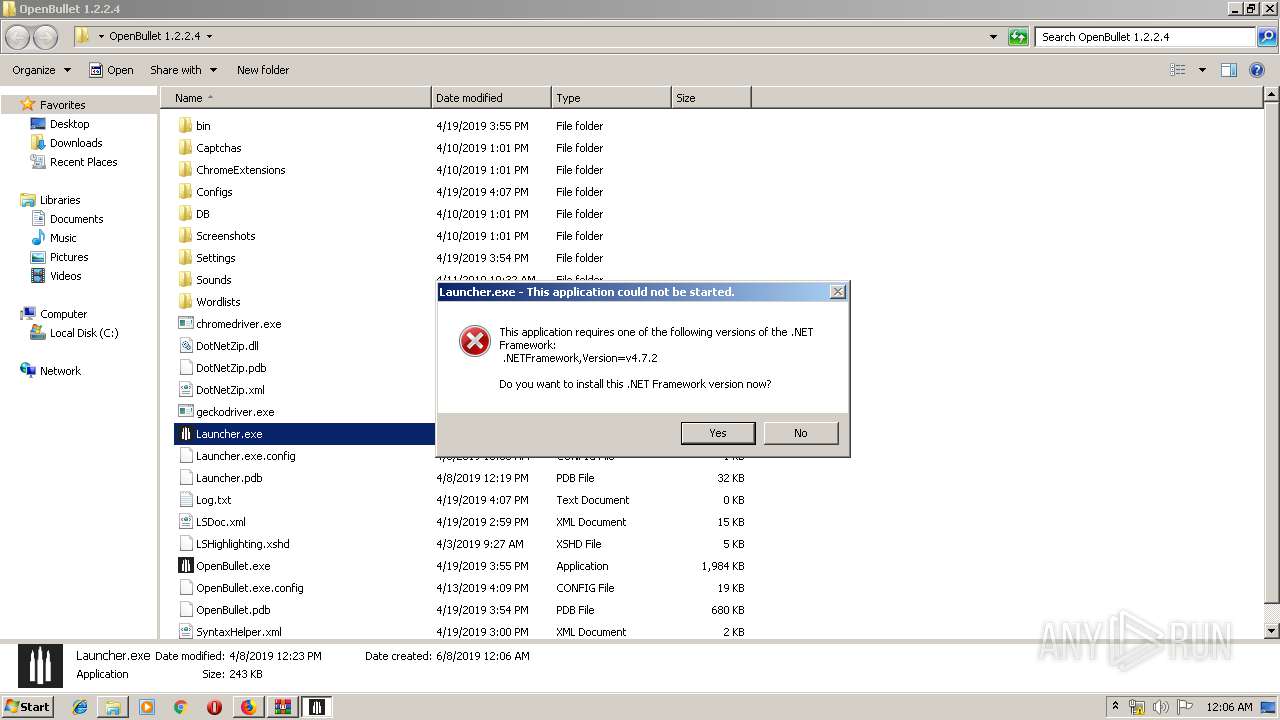
Task: Refresh the folder view
Action: tap(1018, 37)
